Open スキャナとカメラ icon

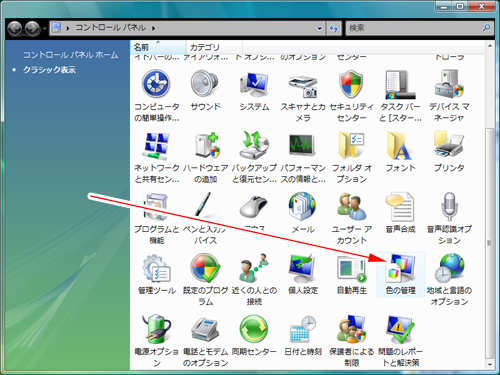(x=303, y=86)
